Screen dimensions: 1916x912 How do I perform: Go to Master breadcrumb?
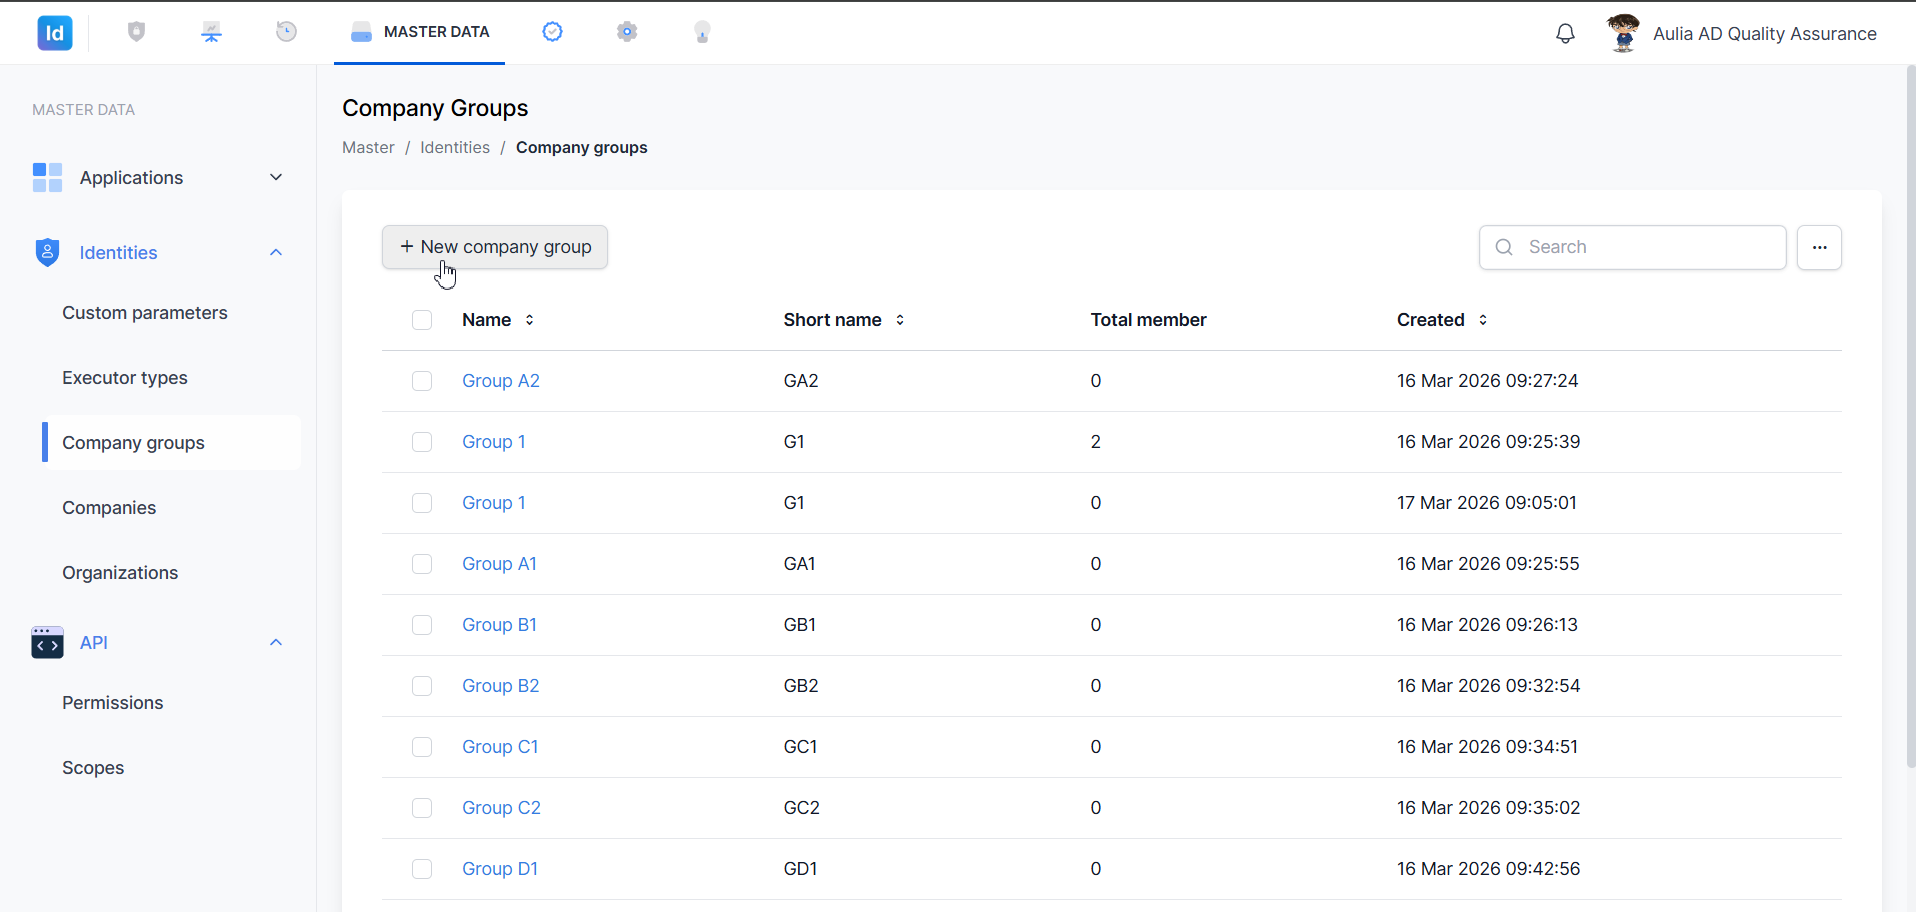point(368,147)
